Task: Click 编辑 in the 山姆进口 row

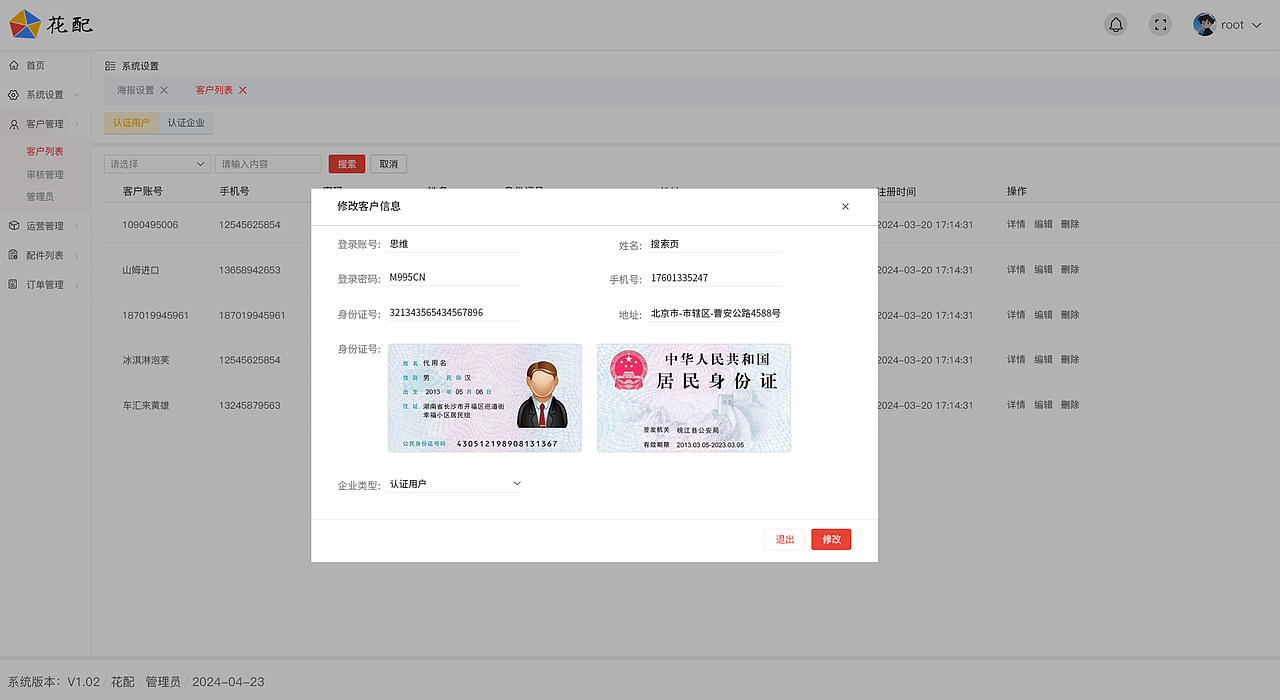Action: pos(1043,270)
